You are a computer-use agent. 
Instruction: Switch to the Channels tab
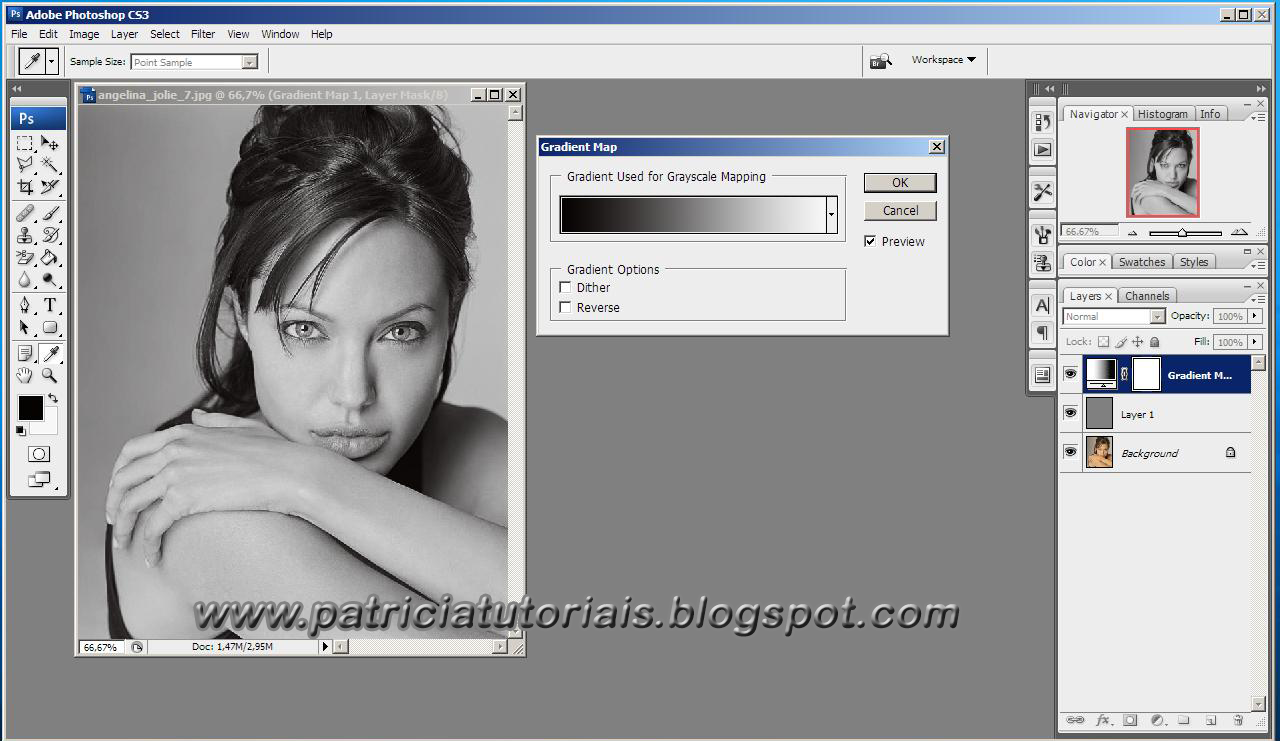pyautogui.click(x=1147, y=296)
